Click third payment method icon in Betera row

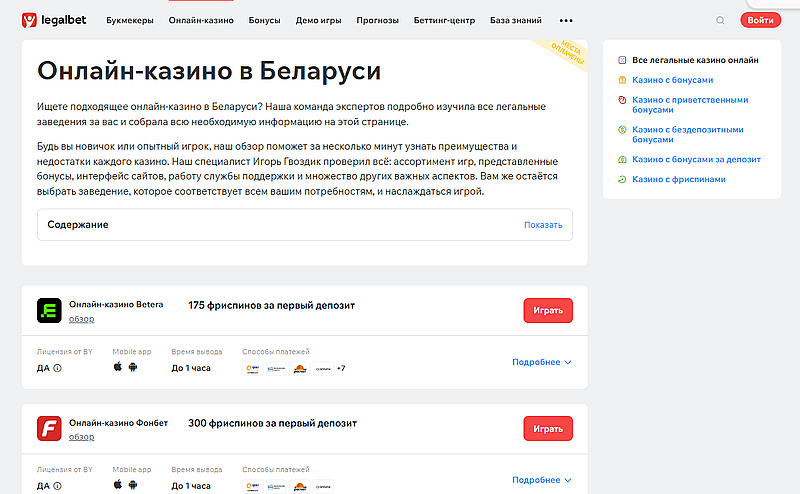point(300,368)
